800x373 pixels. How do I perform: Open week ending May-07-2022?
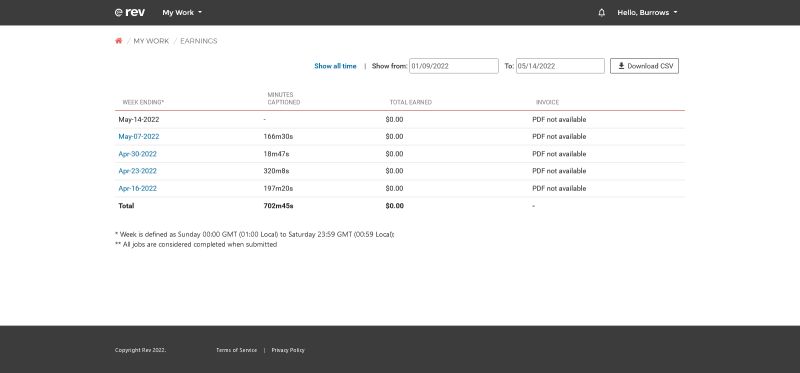[139, 136]
